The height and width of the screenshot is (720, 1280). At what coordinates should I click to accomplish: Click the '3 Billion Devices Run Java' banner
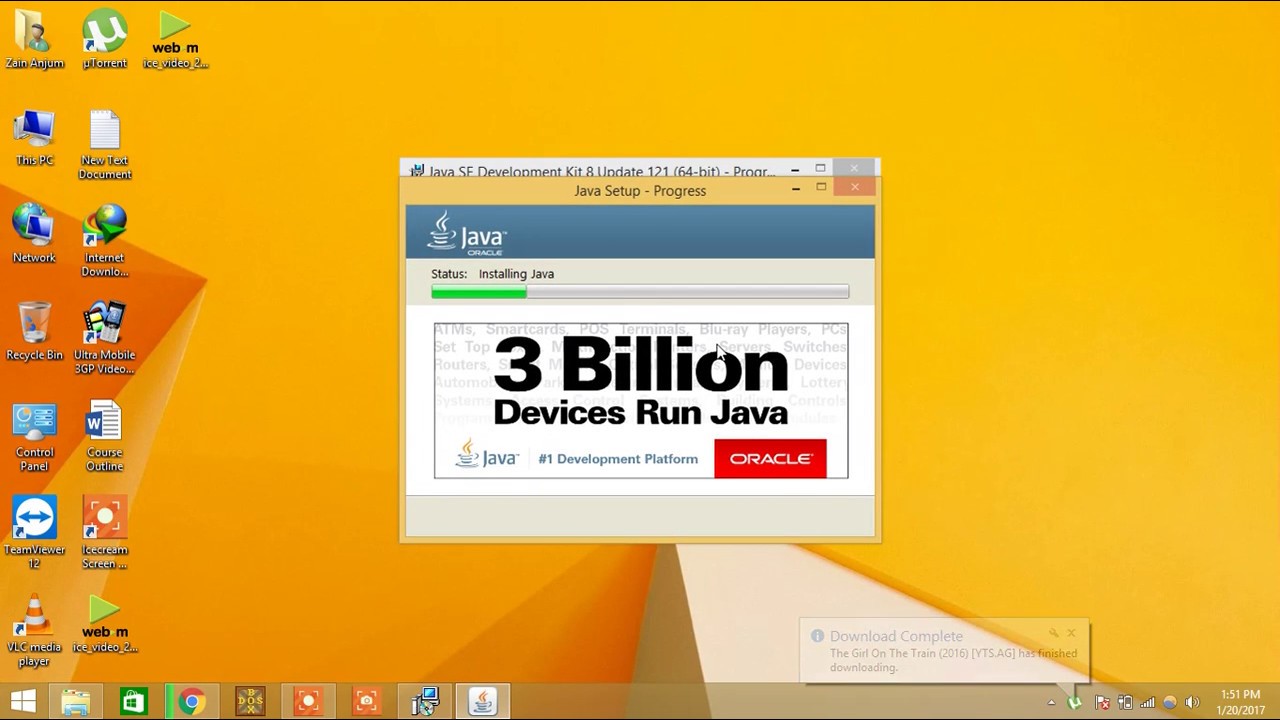[x=640, y=400]
